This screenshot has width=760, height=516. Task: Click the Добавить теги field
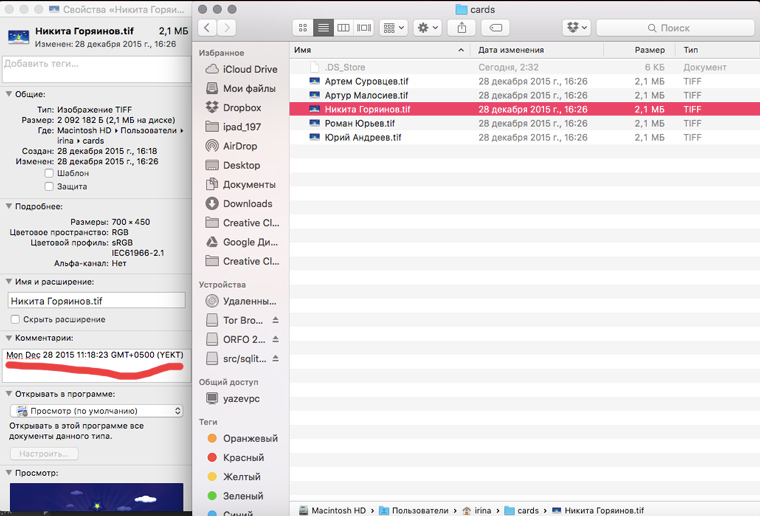(96, 69)
